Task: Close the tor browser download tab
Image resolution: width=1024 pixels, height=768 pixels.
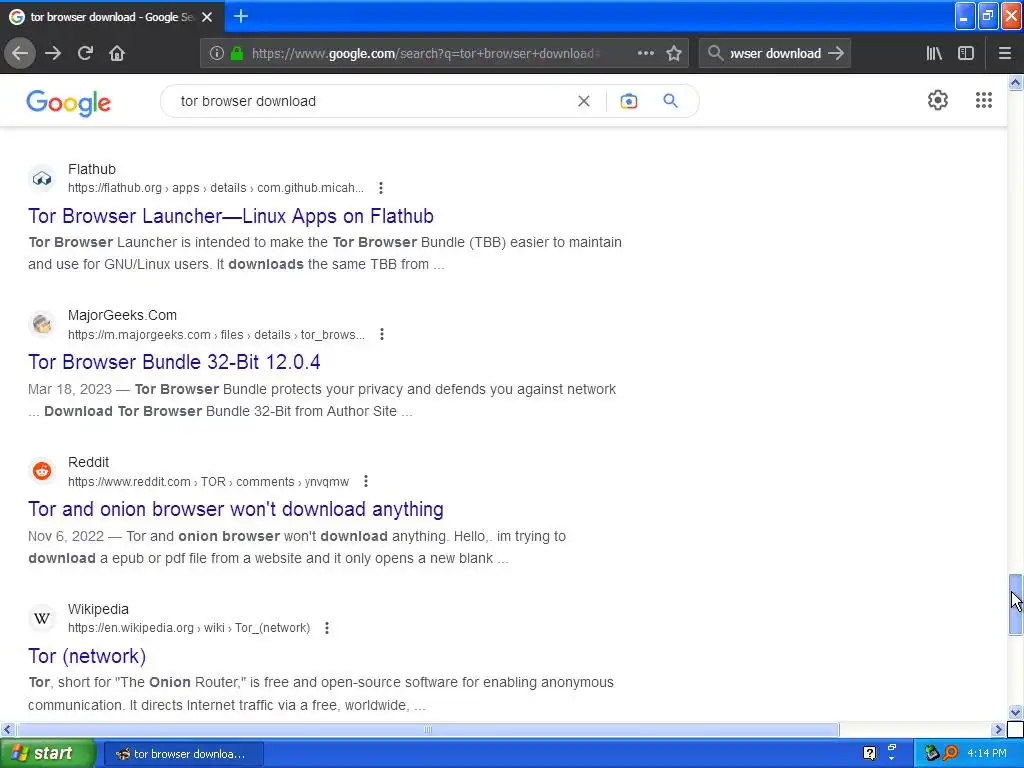Action: pyautogui.click(x=207, y=17)
